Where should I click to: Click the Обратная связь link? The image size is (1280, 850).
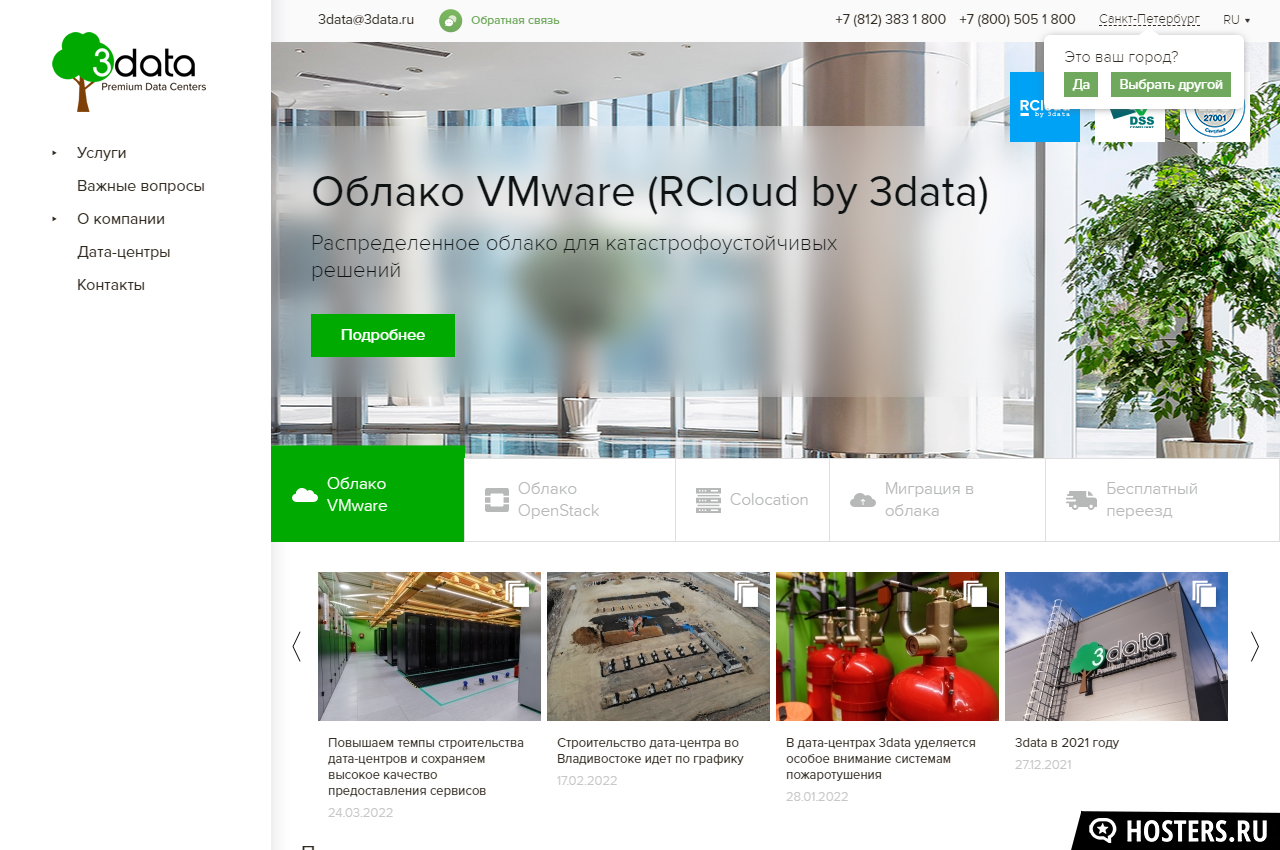[515, 20]
